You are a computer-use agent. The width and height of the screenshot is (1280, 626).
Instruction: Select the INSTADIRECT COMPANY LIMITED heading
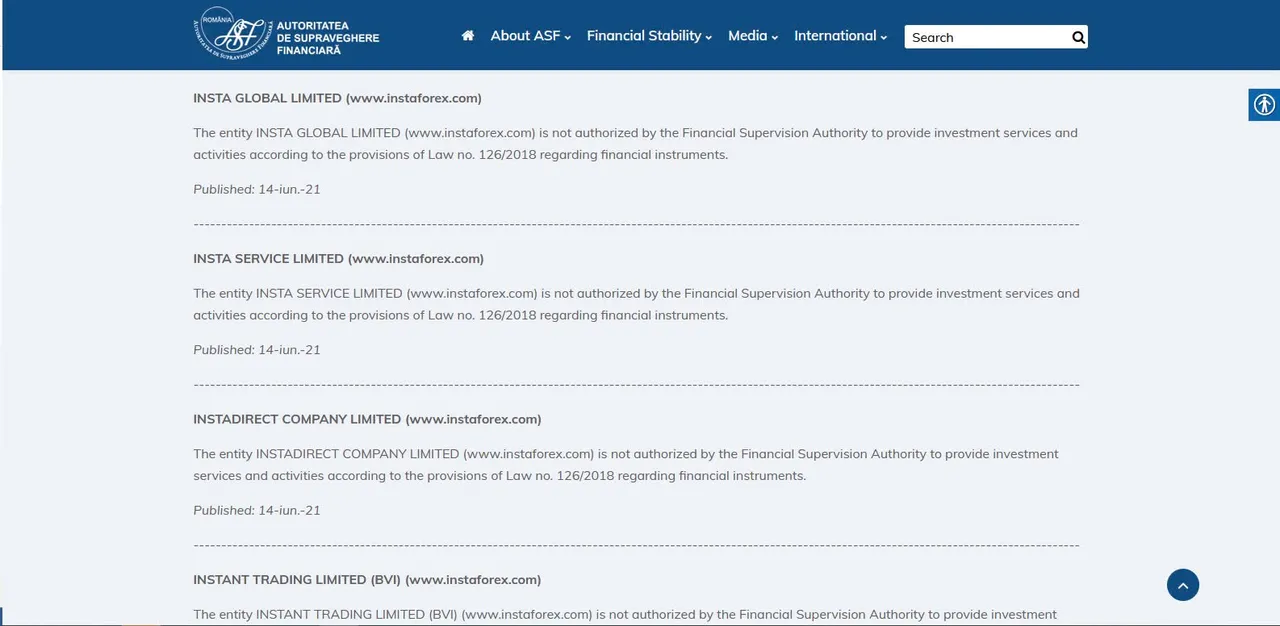(367, 419)
